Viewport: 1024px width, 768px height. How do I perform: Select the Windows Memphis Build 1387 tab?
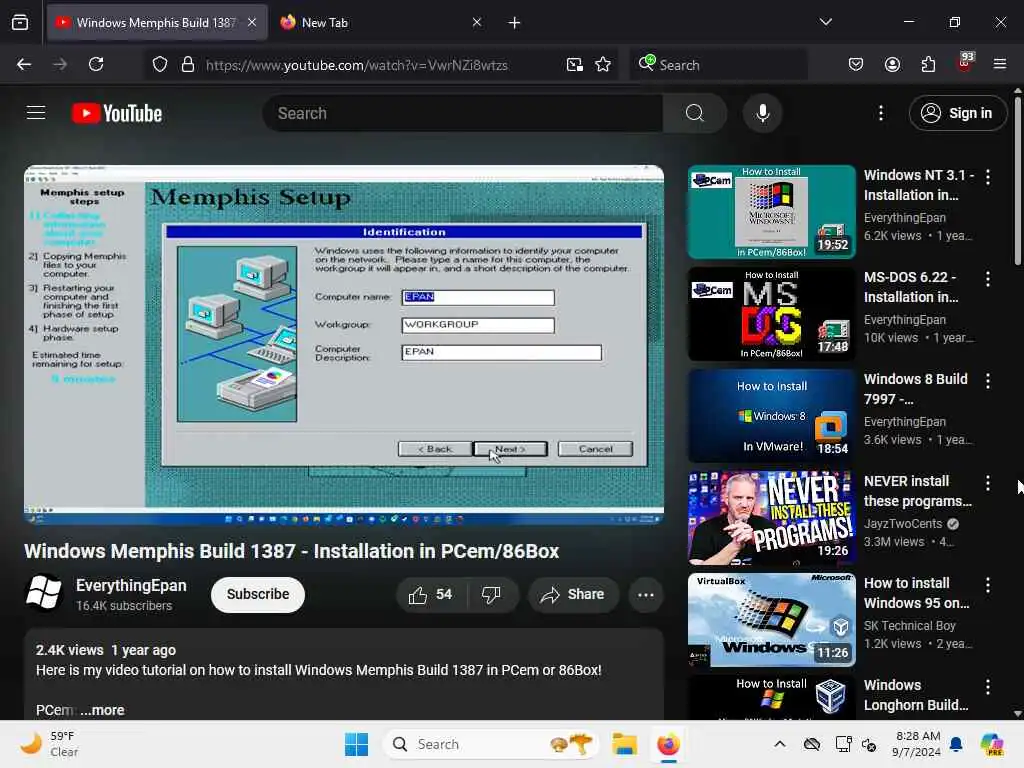[x=157, y=22]
